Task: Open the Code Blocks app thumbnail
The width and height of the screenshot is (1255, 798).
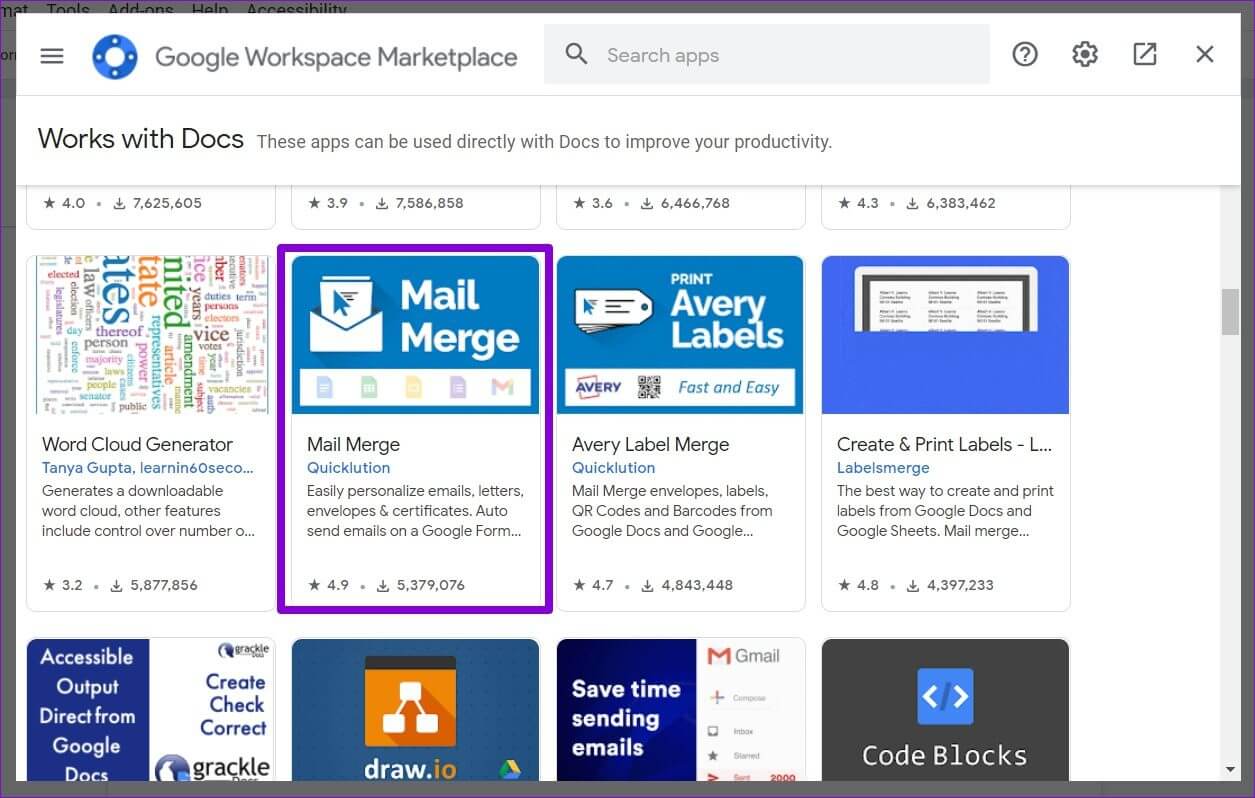Action: tap(945, 710)
